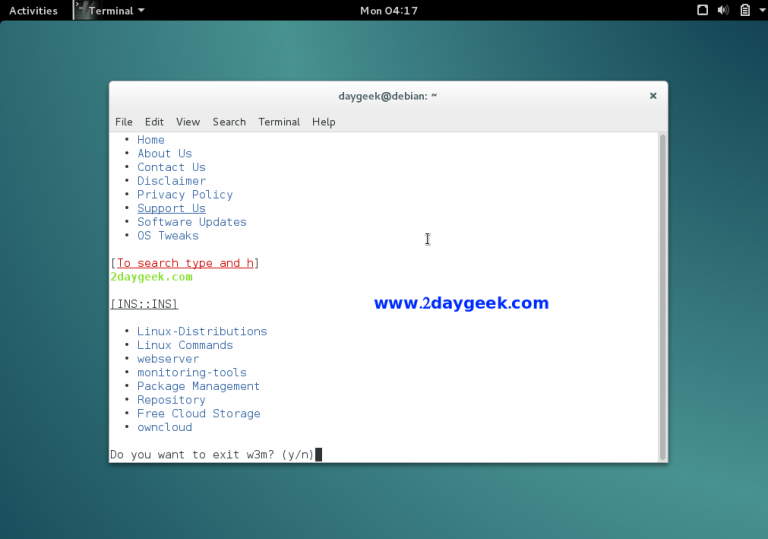Open the Edit menu
The width and height of the screenshot is (768, 539).
pos(154,122)
